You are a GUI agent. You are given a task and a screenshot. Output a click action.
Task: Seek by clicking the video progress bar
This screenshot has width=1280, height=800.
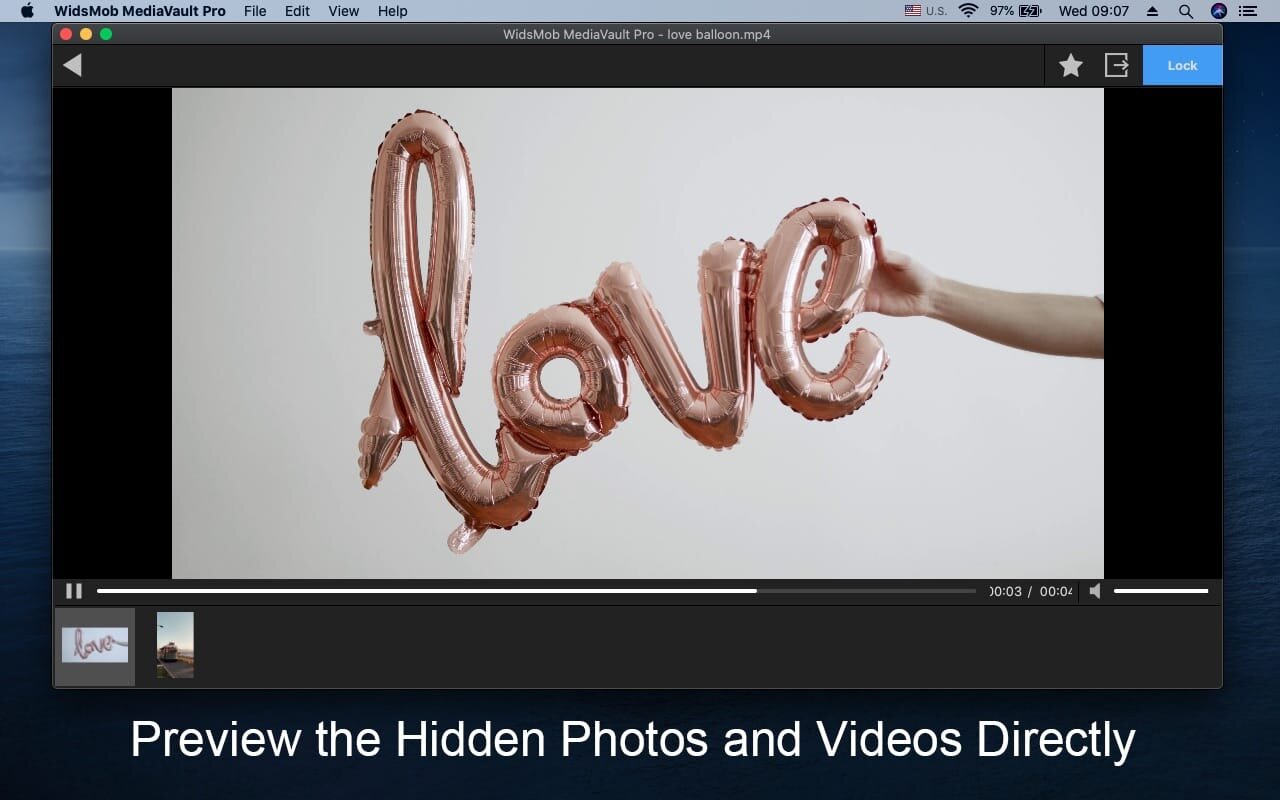point(536,591)
